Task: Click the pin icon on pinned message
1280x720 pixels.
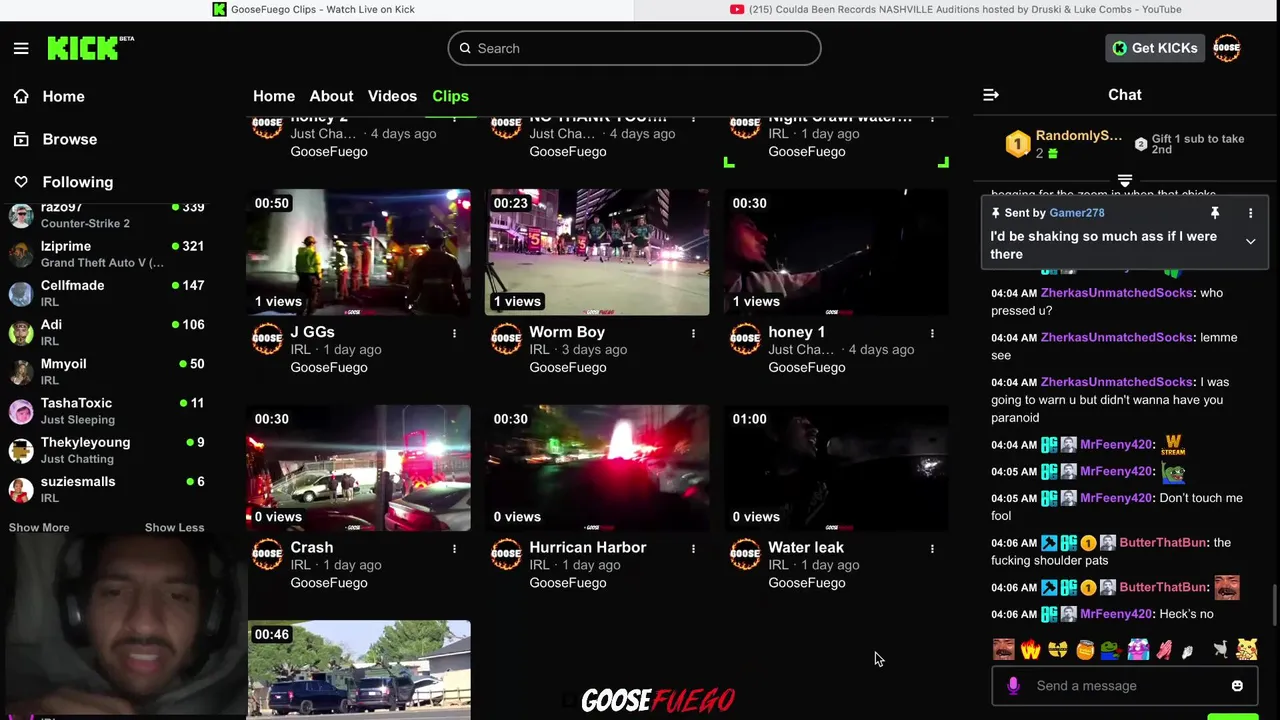Action: coord(1215,213)
